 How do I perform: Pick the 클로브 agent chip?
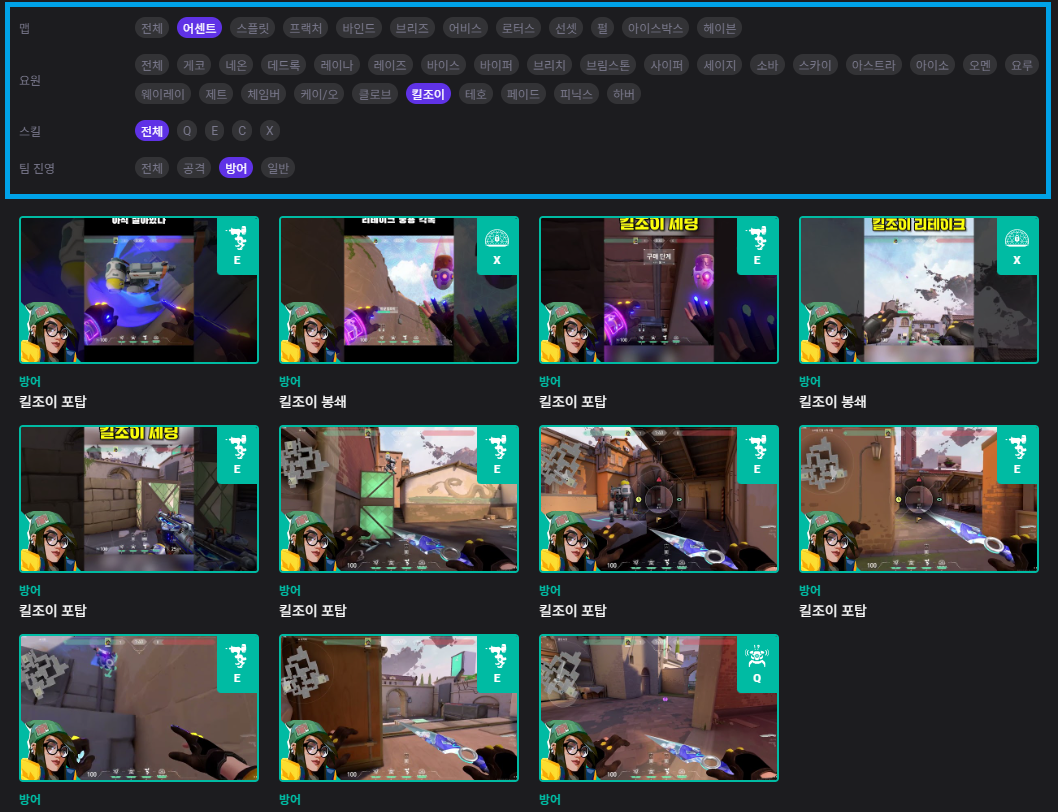(375, 94)
